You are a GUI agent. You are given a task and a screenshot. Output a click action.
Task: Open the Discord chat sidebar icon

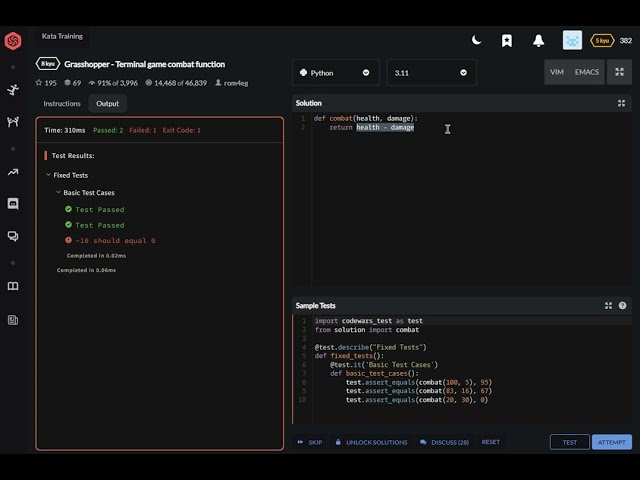tap(13, 204)
